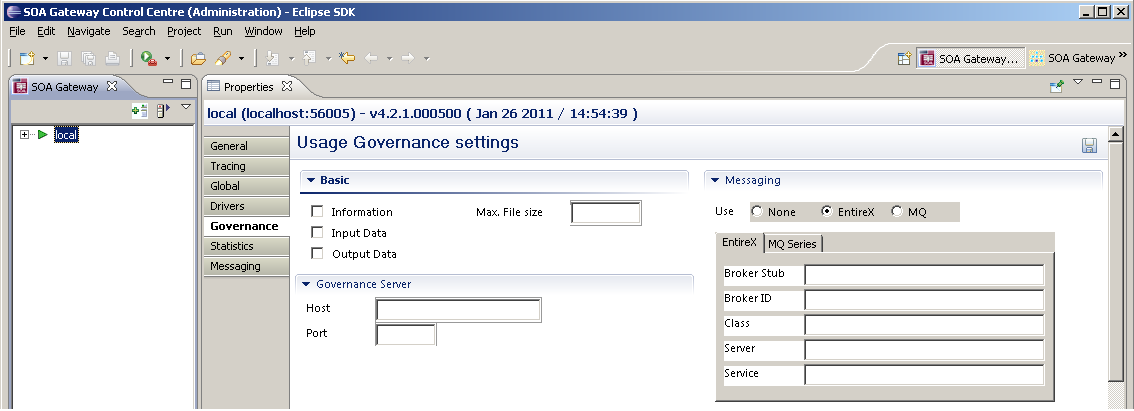Screen dimensions: 1134x411
Task: Collapse the Governance Server section
Action: (306, 284)
